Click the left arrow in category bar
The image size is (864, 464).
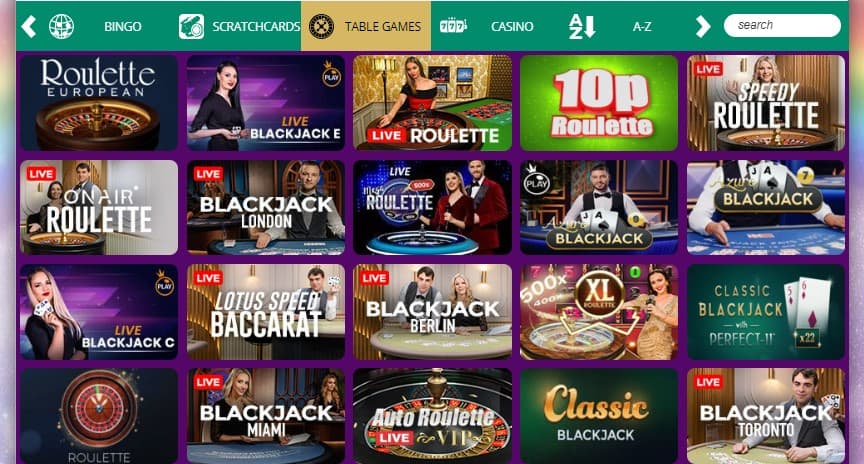29,26
